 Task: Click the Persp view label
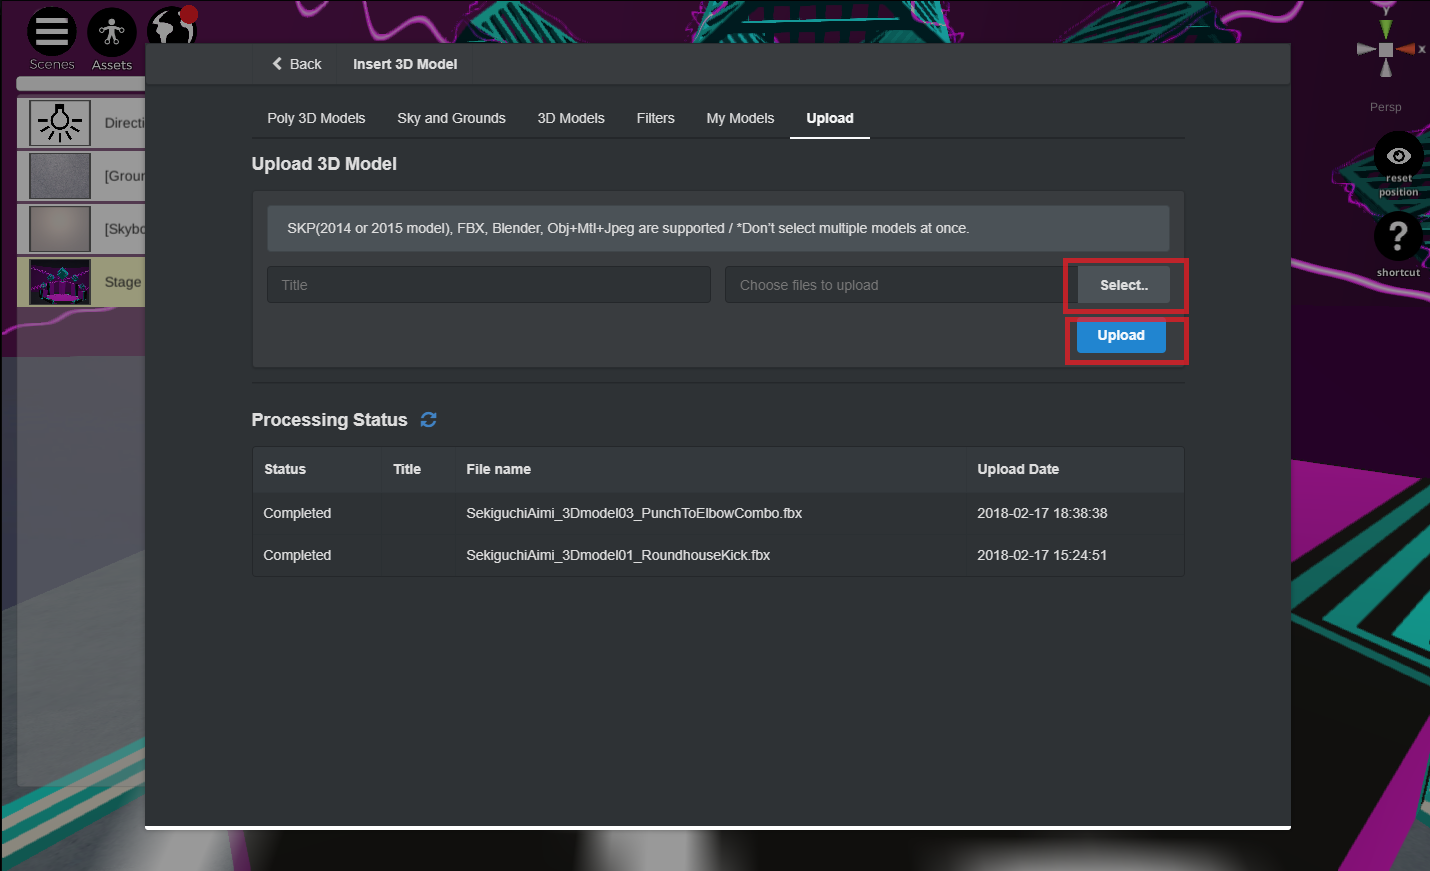tap(1386, 107)
